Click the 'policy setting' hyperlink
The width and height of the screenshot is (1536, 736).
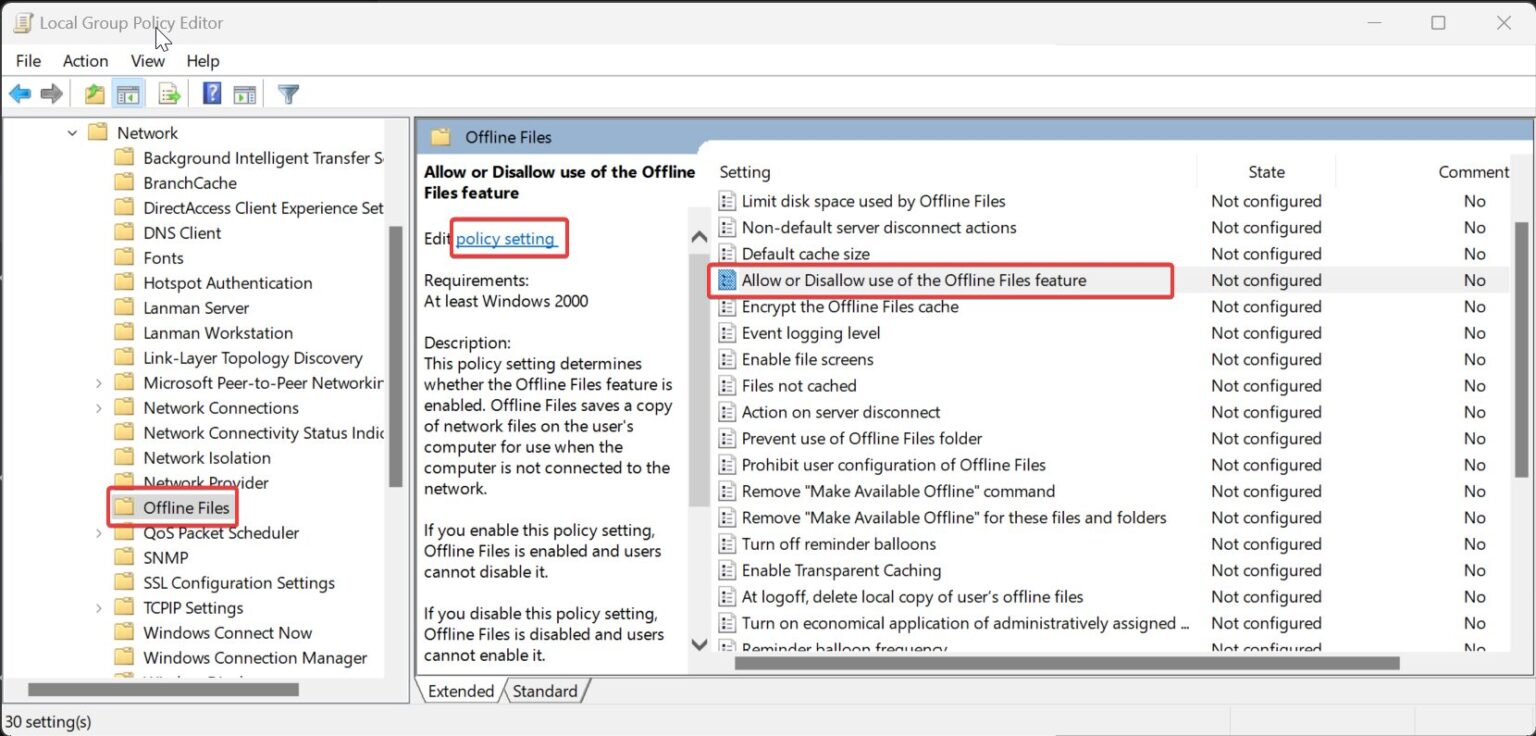508,238
